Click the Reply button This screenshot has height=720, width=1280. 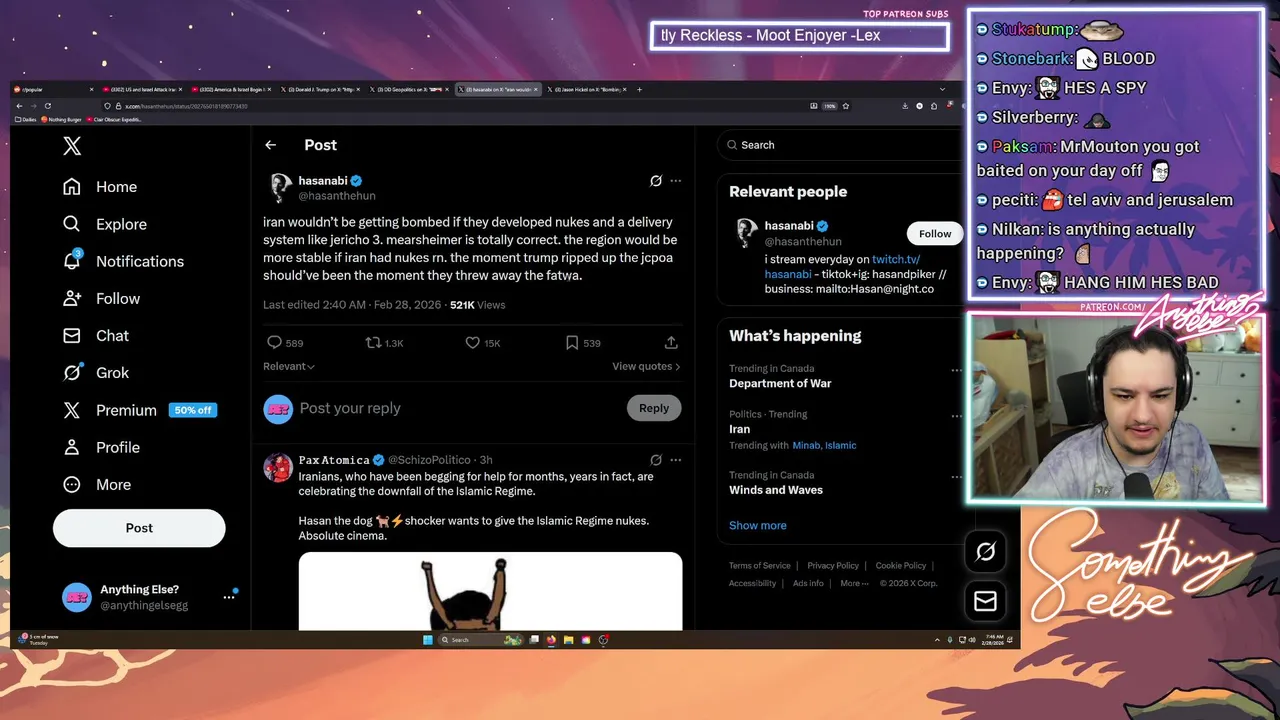click(654, 408)
